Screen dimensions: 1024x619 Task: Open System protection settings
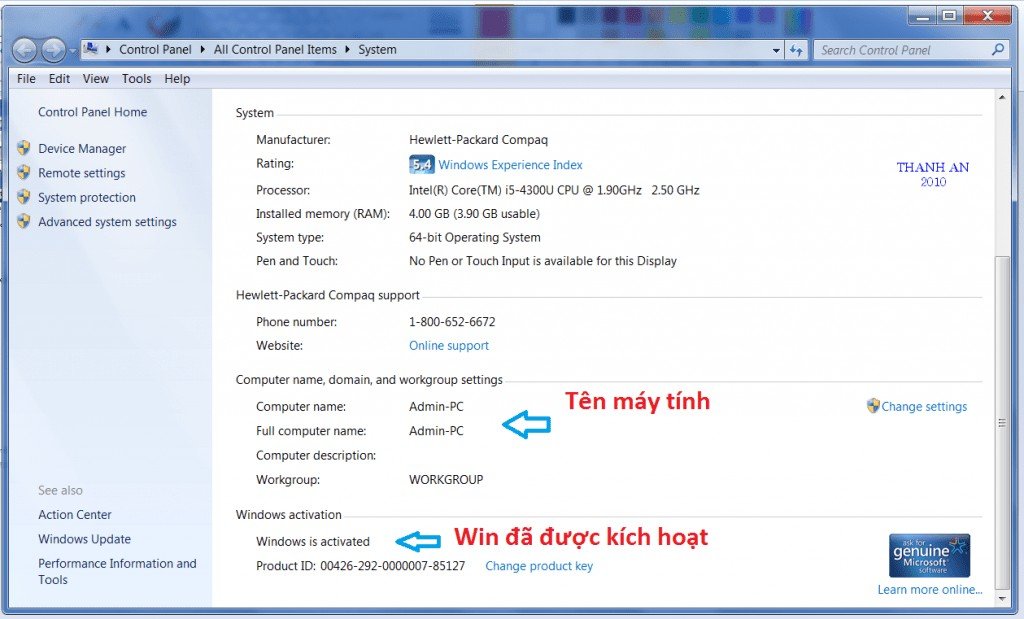coord(88,197)
